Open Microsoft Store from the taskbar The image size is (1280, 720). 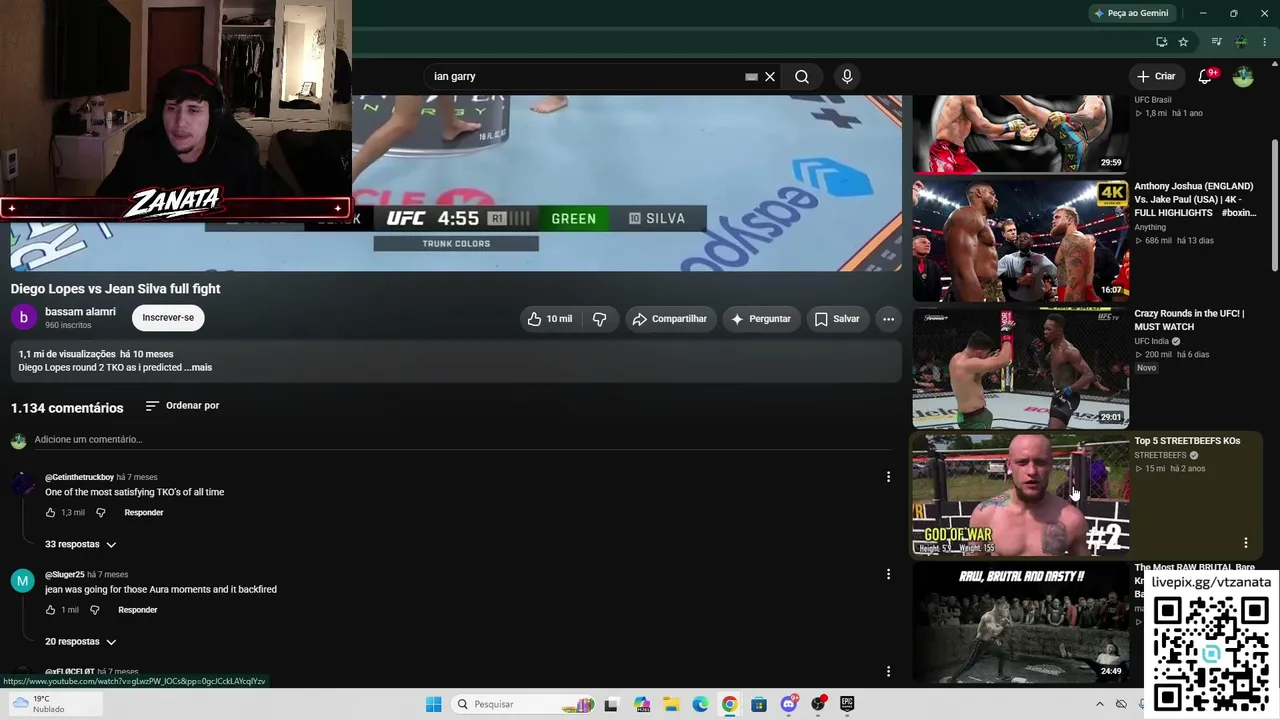pyautogui.click(x=759, y=704)
